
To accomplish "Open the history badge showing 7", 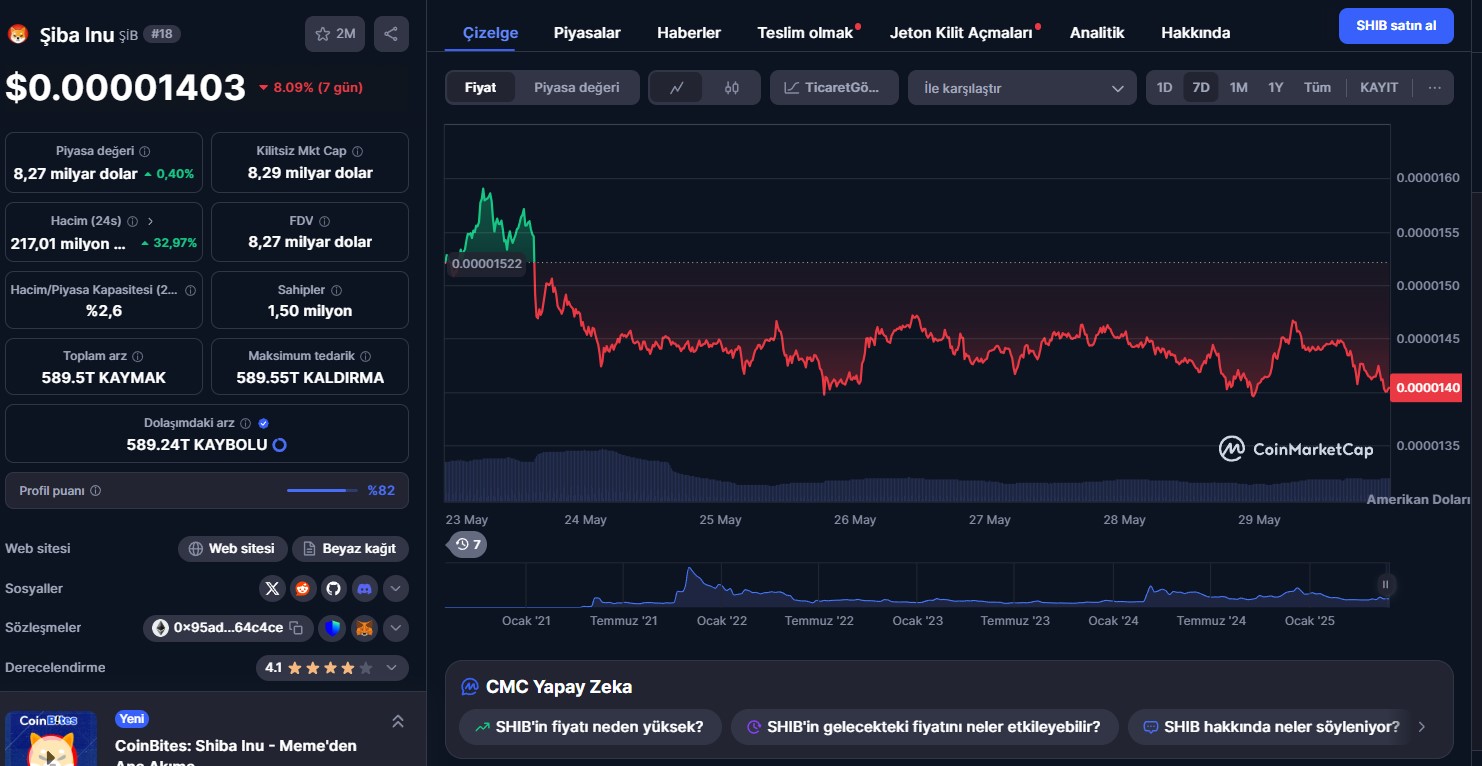I will point(467,545).
